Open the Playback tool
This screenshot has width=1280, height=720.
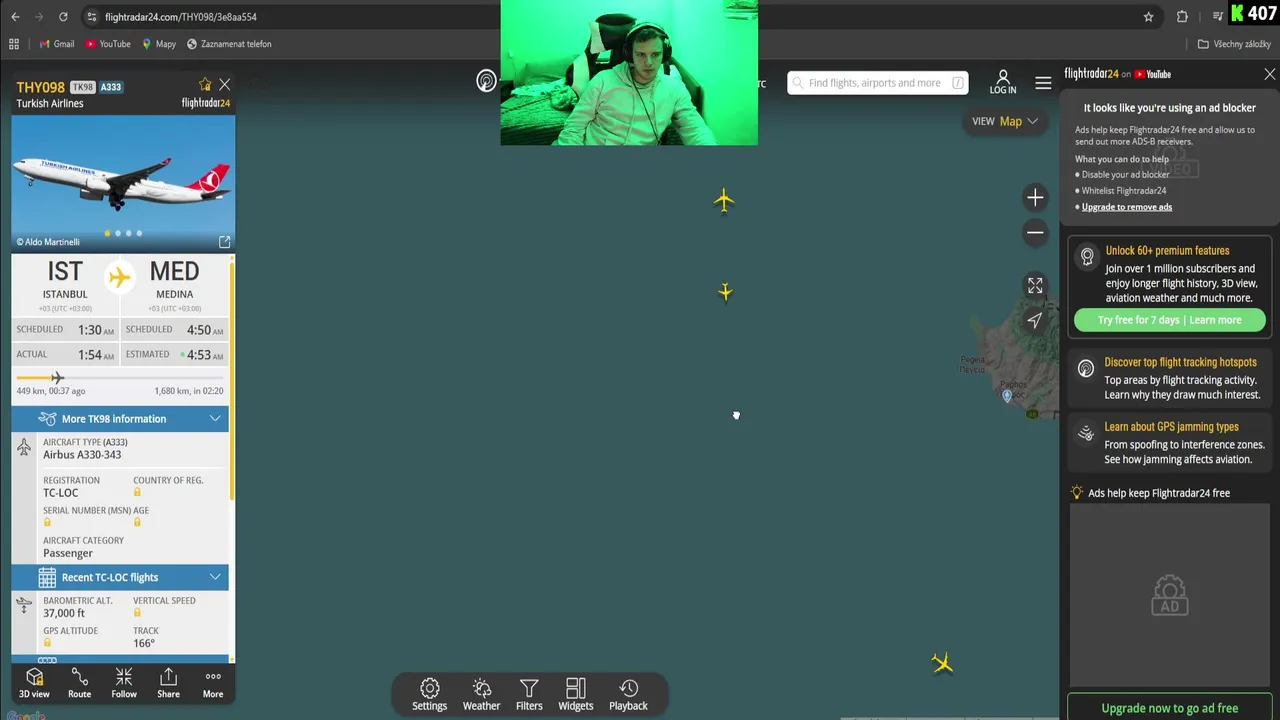coord(628,695)
